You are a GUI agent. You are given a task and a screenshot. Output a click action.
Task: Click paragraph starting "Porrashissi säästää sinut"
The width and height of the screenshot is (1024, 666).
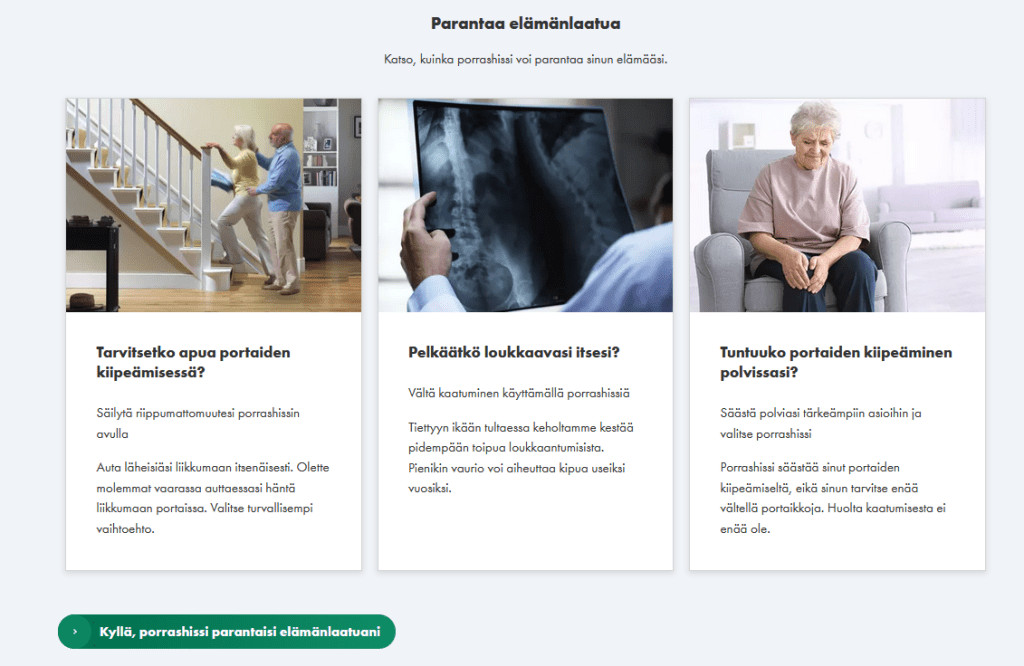pos(833,498)
